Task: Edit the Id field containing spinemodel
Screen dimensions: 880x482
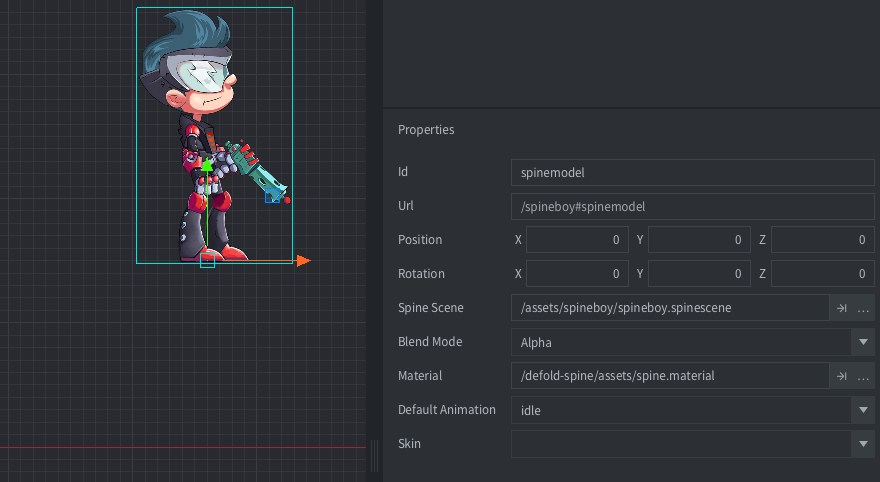Action: pos(693,172)
